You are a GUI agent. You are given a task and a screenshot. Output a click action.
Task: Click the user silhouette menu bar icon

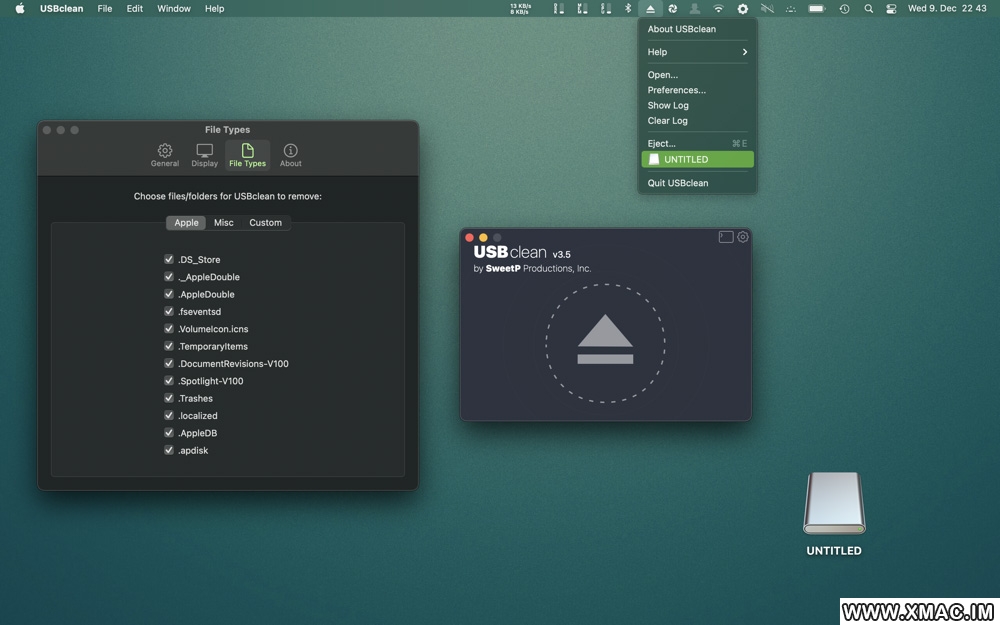(x=695, y=9)
